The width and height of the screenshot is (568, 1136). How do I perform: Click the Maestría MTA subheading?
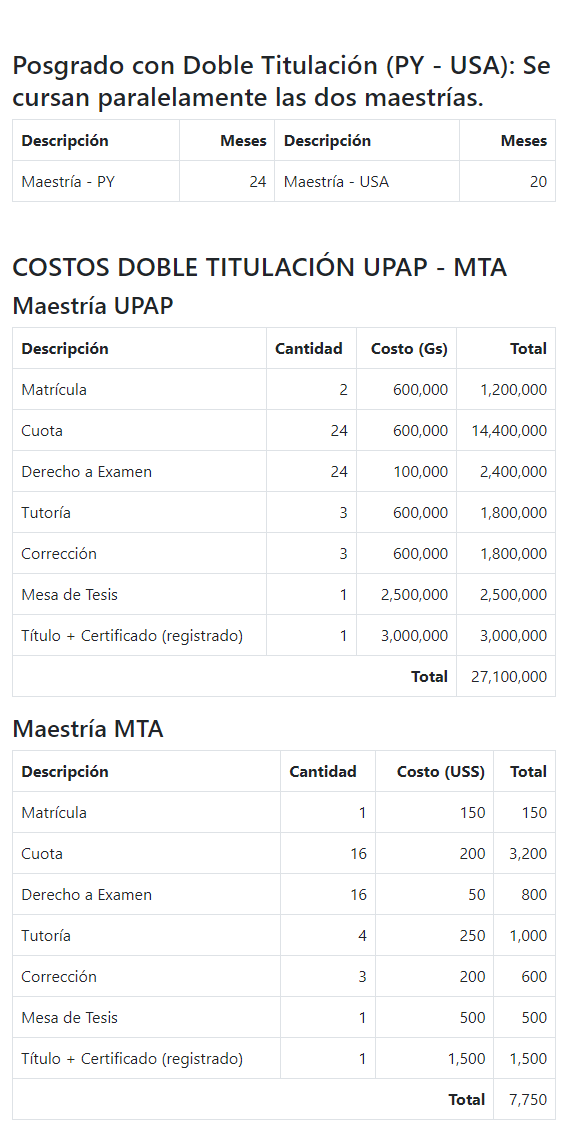pyautogui.click(x=88, y=729)
